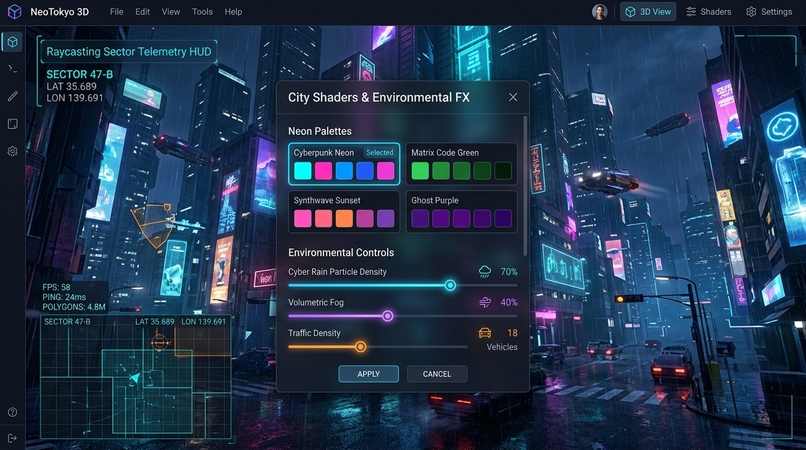Click the NeoTokyo 3D cube logo
The image size is (806, 450).
click(x=14, y=11)
